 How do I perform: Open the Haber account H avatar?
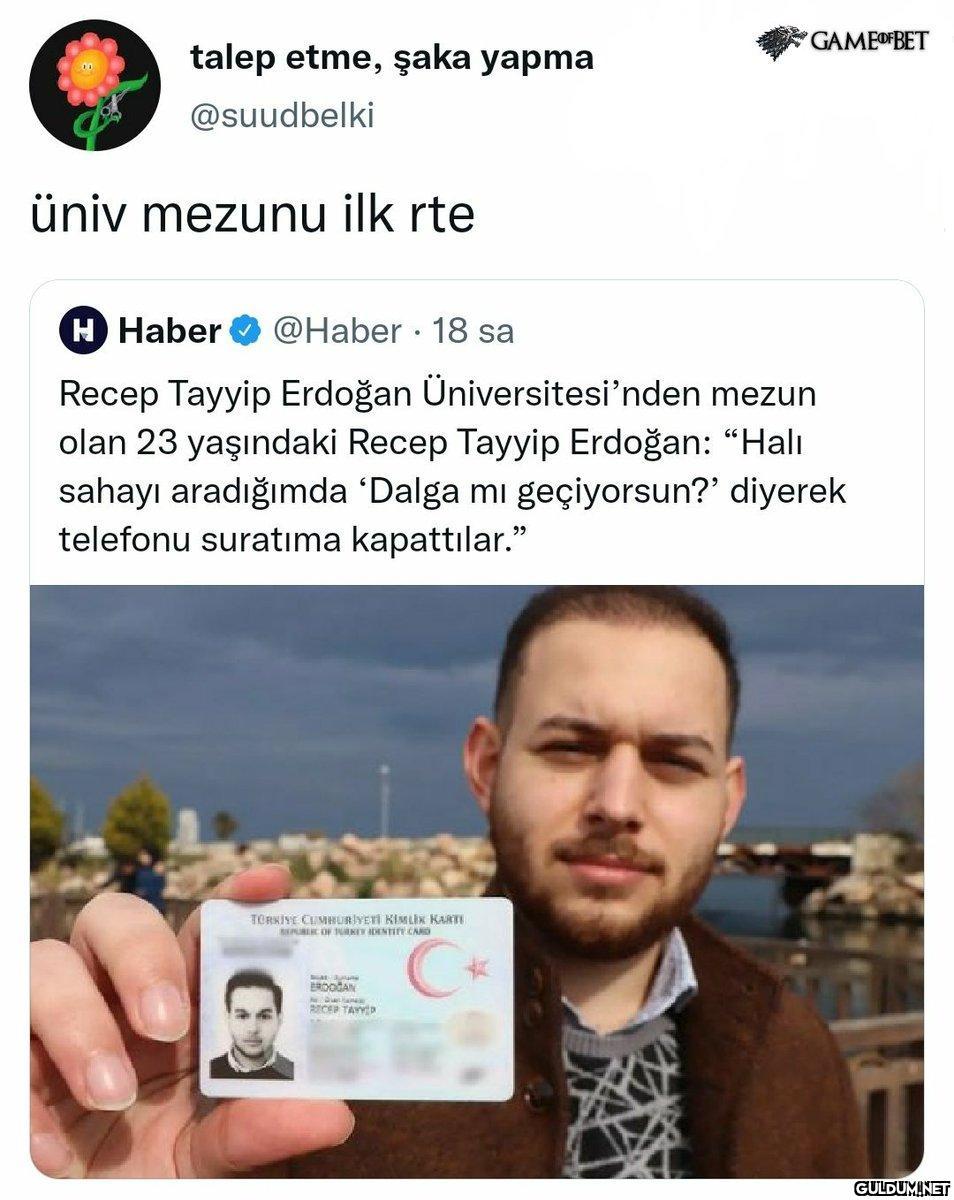(x=83, y=330)
